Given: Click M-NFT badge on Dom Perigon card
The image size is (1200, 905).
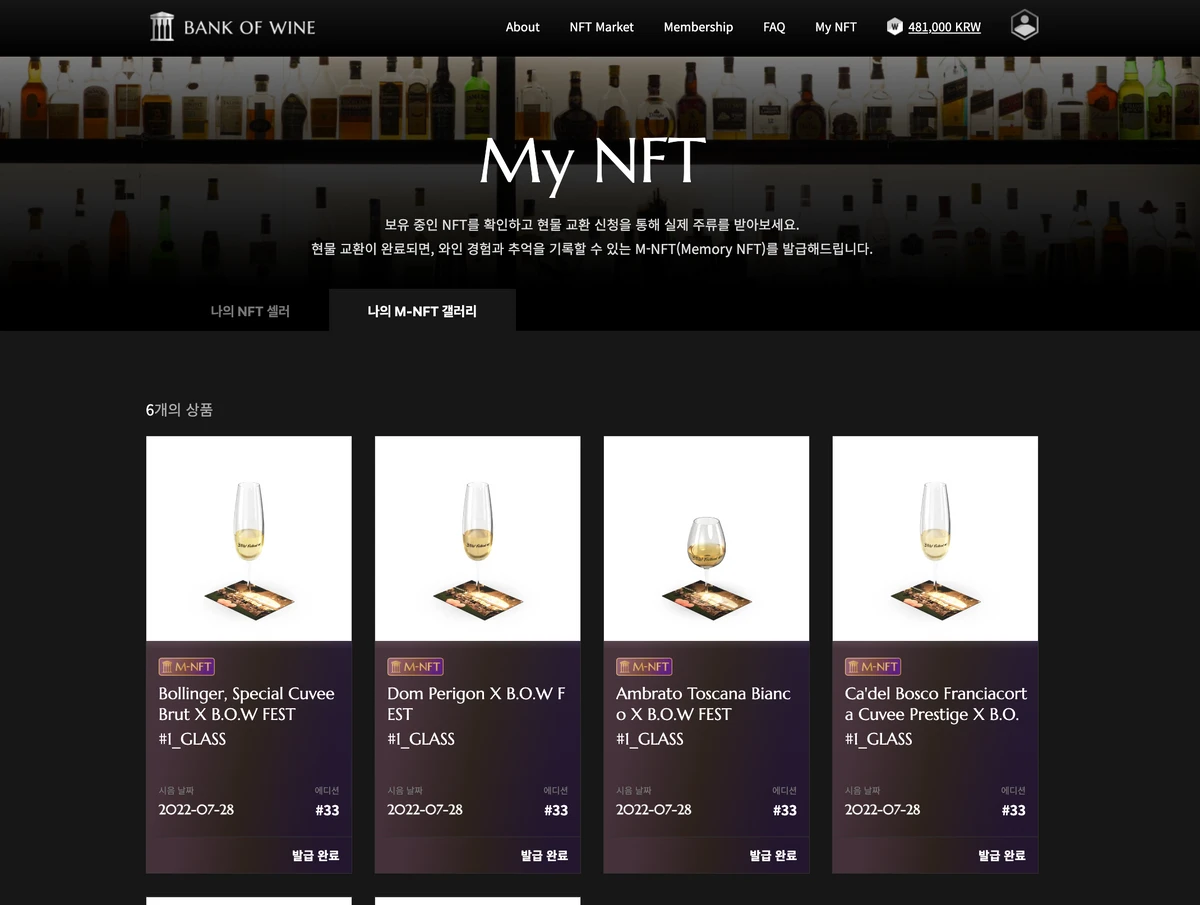Looking at the screenshot, I should [x=415, y=667].
